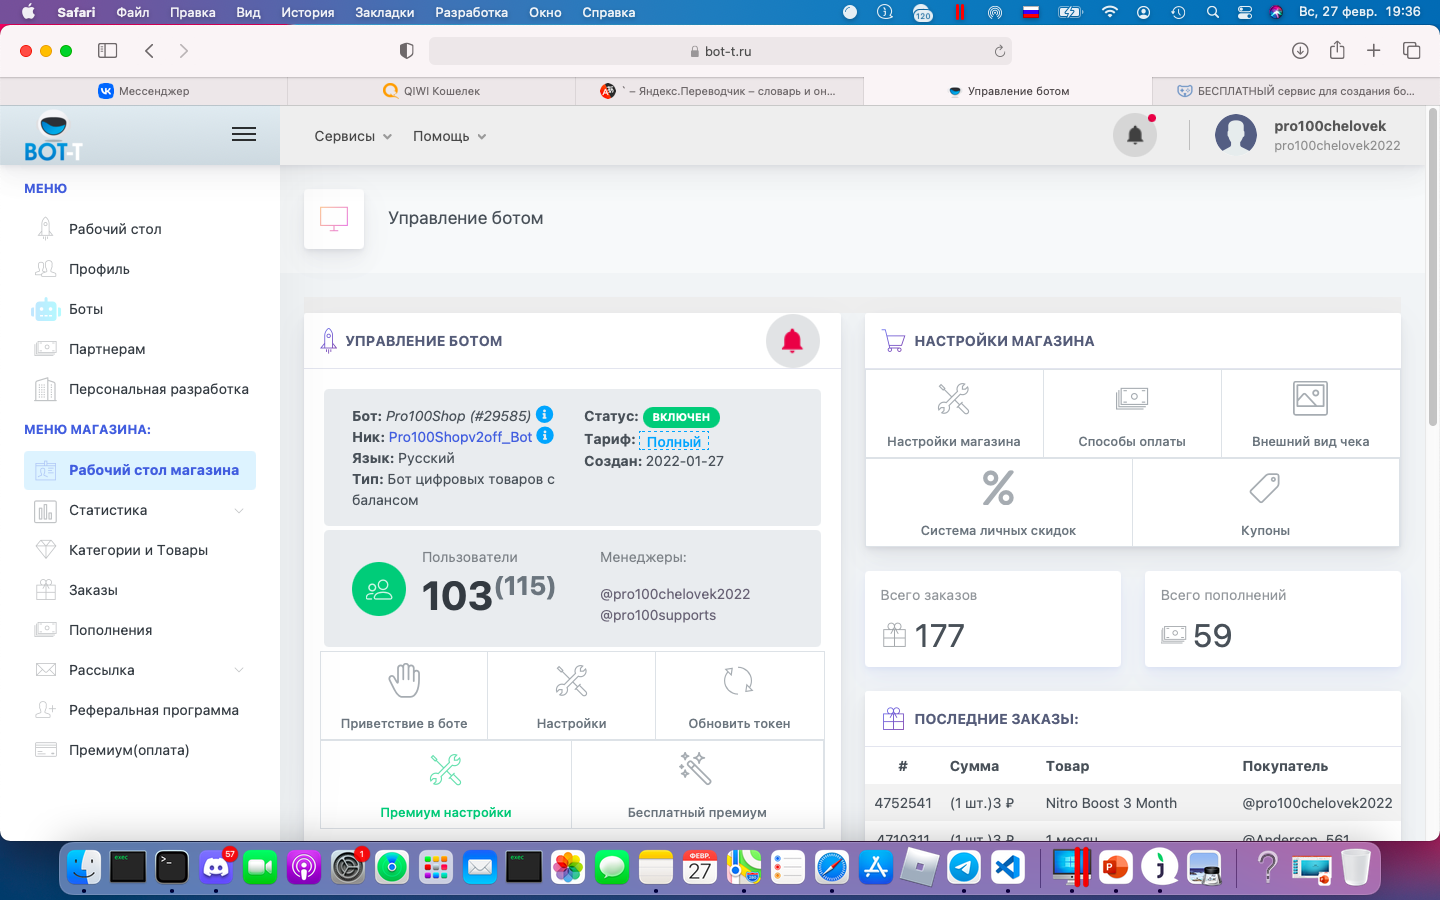Screen dimensions: 1440x900
Task: Click the Обновить токен refresh tile
Action: pyautogui.click(x=739, y=696)
